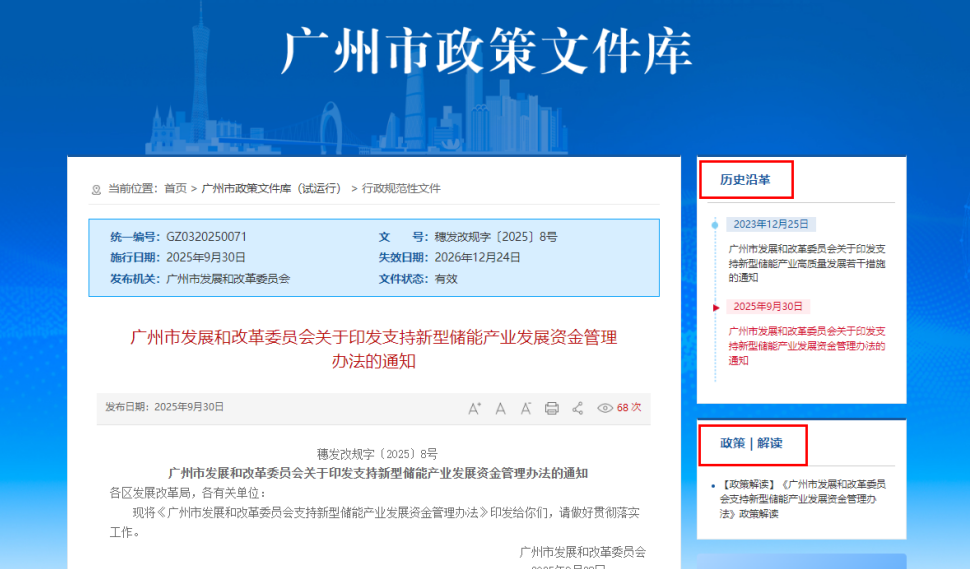The width and height of the screenshot is (970, 569).
Task: Open 行政规范性文件 breadcrumb link
Action: (401, 188)
